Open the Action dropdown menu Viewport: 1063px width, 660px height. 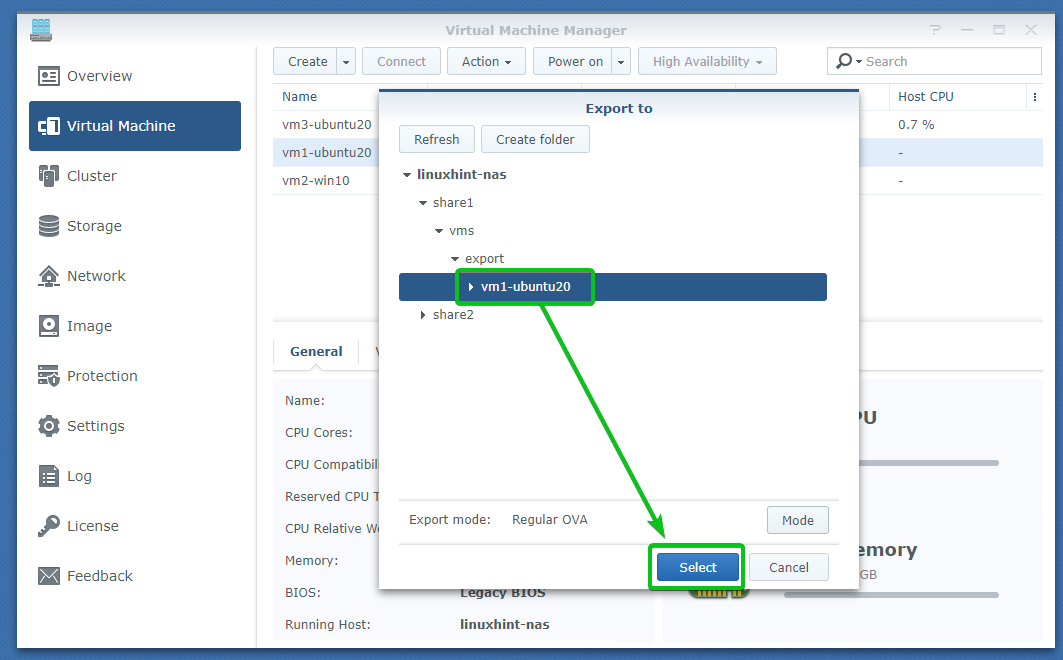(x=486, y=62)
